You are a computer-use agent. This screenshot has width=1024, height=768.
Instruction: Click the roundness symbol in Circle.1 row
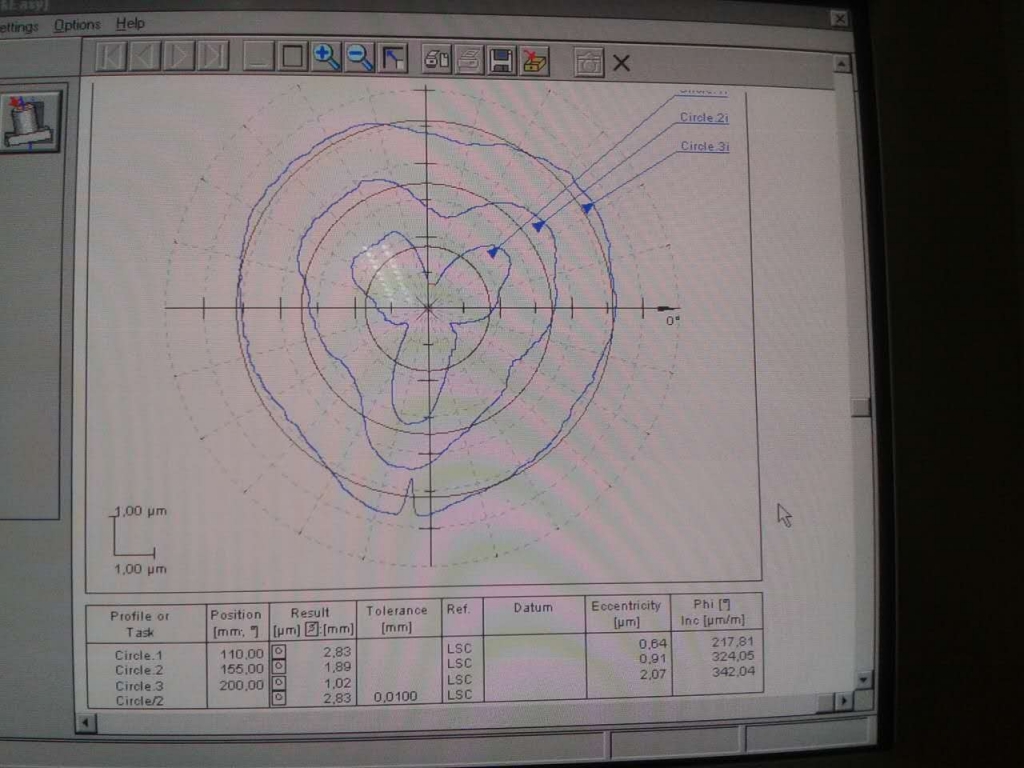coord(279,653)
